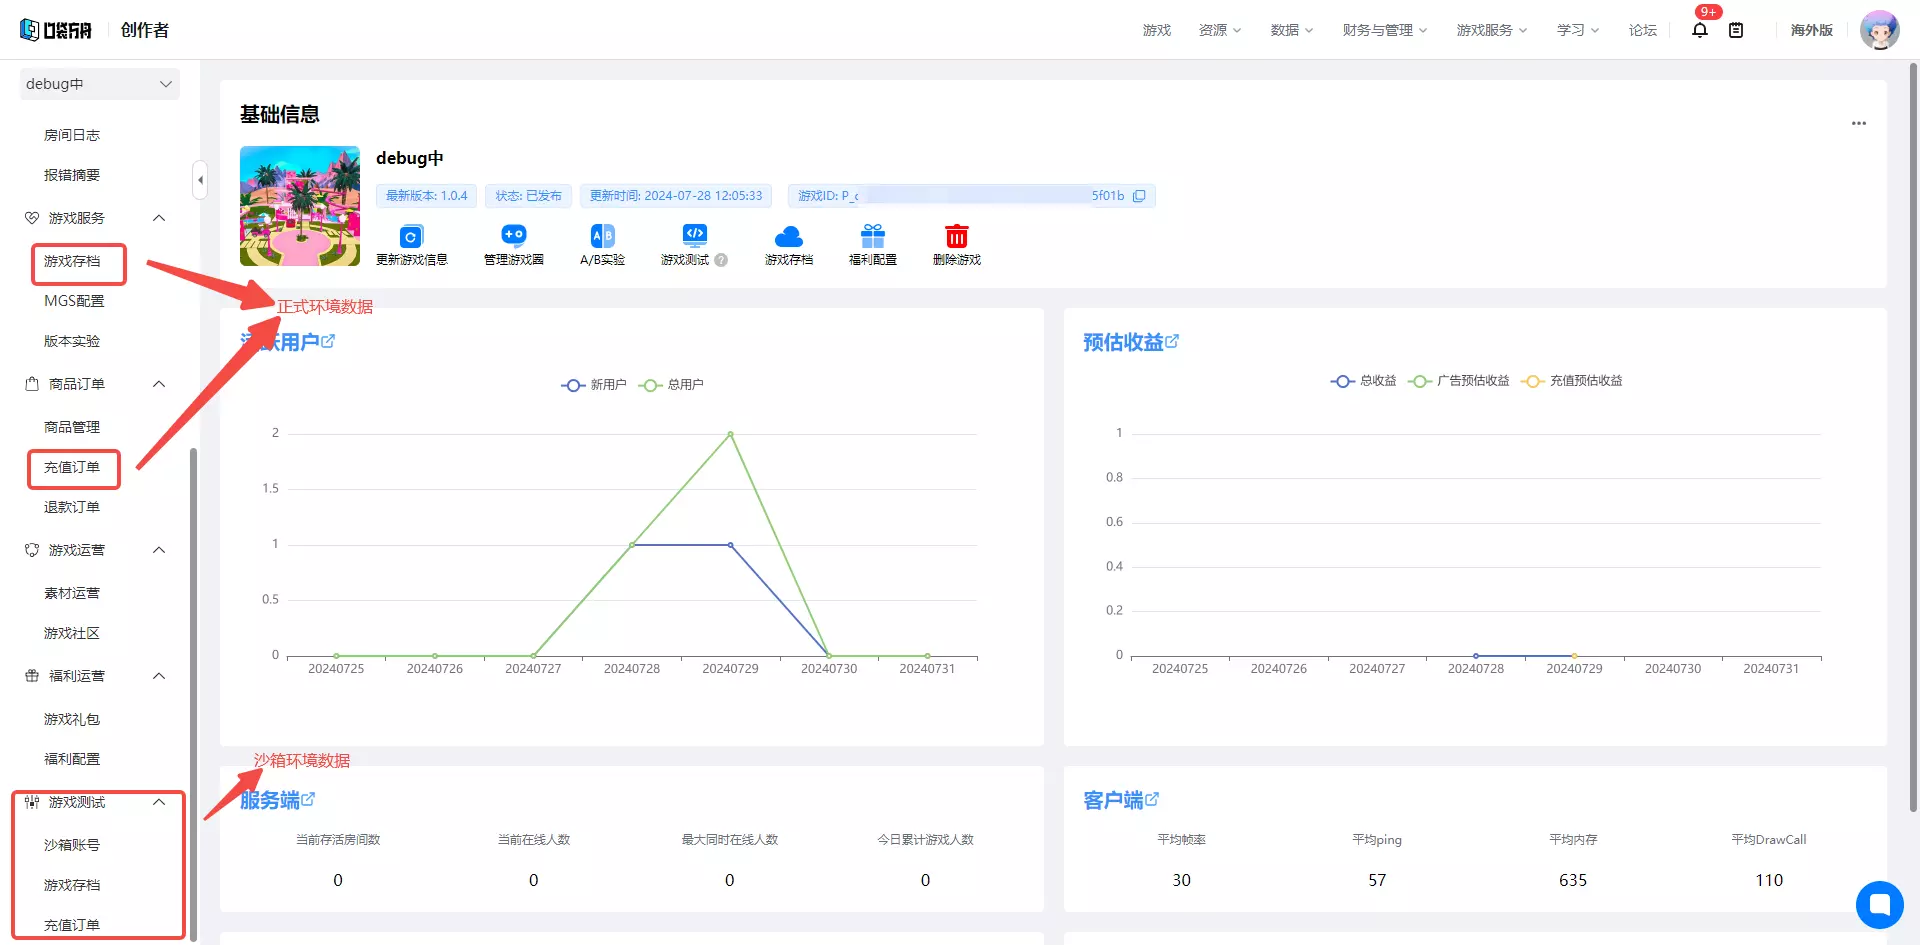Collapse the 商品订单 sidebar section
Image resolution: width=1920 pixels, height=945 pixels.
(x=159, y=384)
